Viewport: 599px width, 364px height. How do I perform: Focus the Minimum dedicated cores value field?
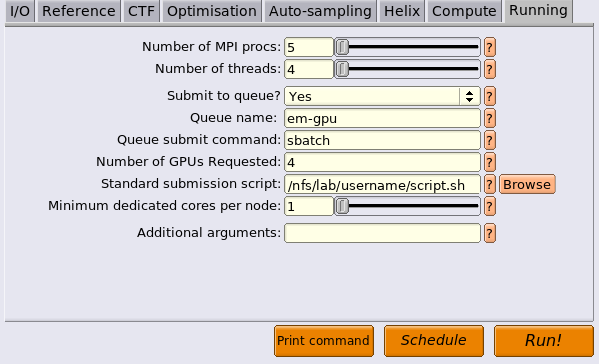point(309,206)
